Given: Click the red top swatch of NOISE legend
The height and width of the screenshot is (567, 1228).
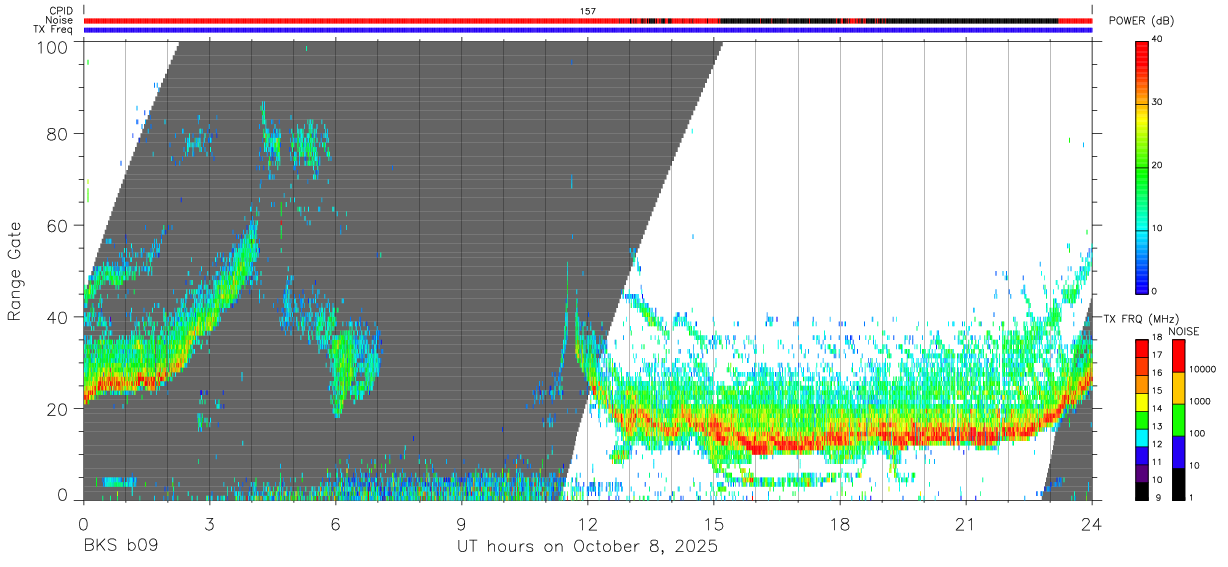Looking at the screenshot, I should click(1179, 356).
